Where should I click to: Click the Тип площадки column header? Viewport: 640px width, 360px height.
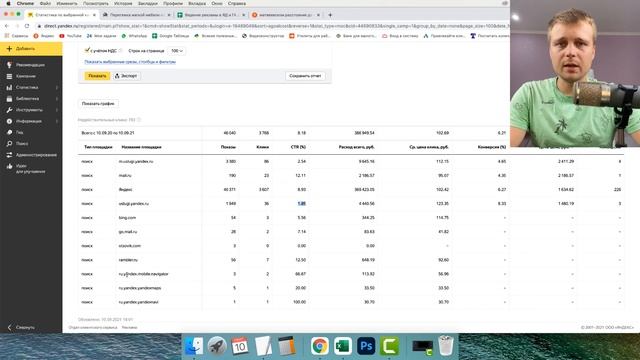click(98, 147)
